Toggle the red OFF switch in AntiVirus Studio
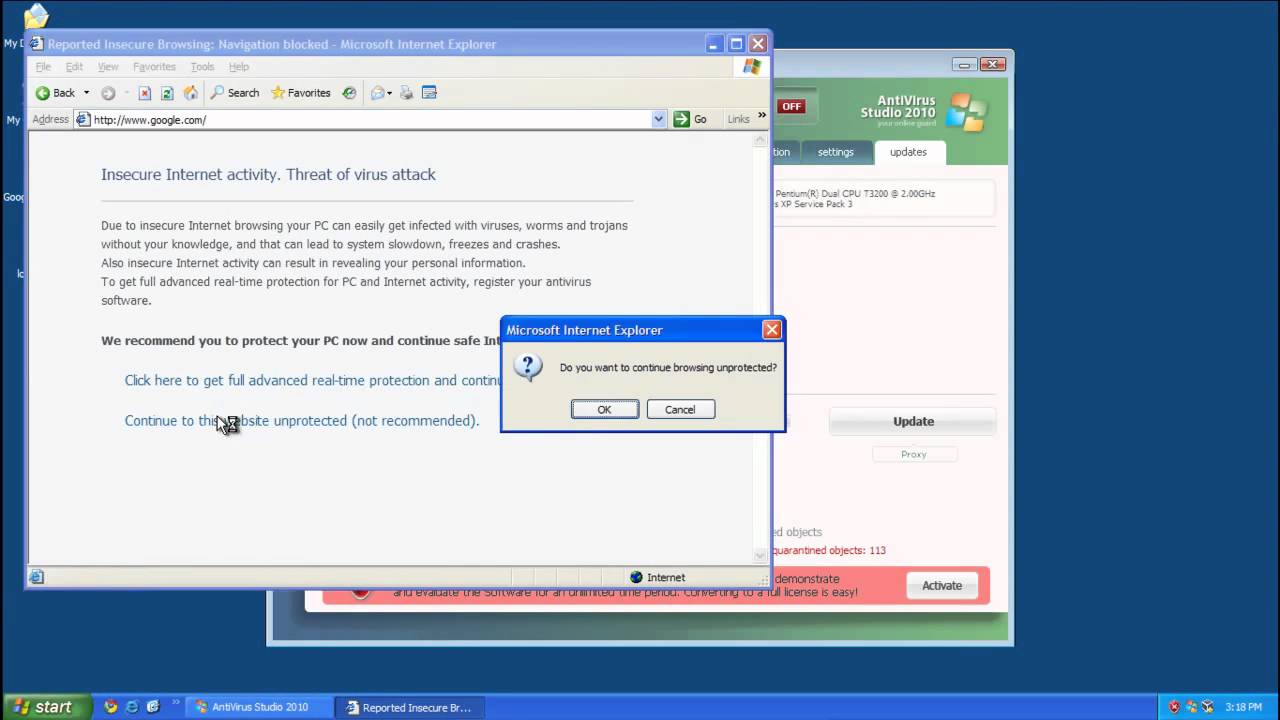1280x720 pixels. coord(792,106)
